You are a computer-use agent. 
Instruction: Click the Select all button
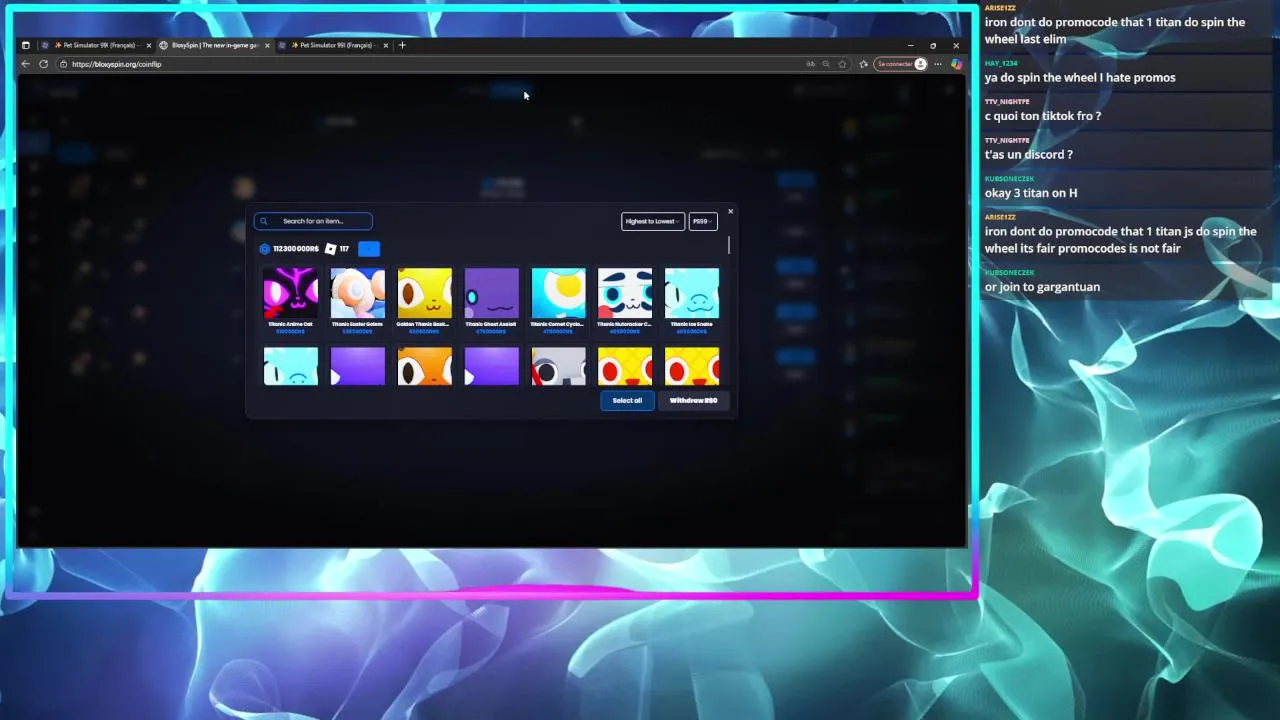(x=627, y=400)
